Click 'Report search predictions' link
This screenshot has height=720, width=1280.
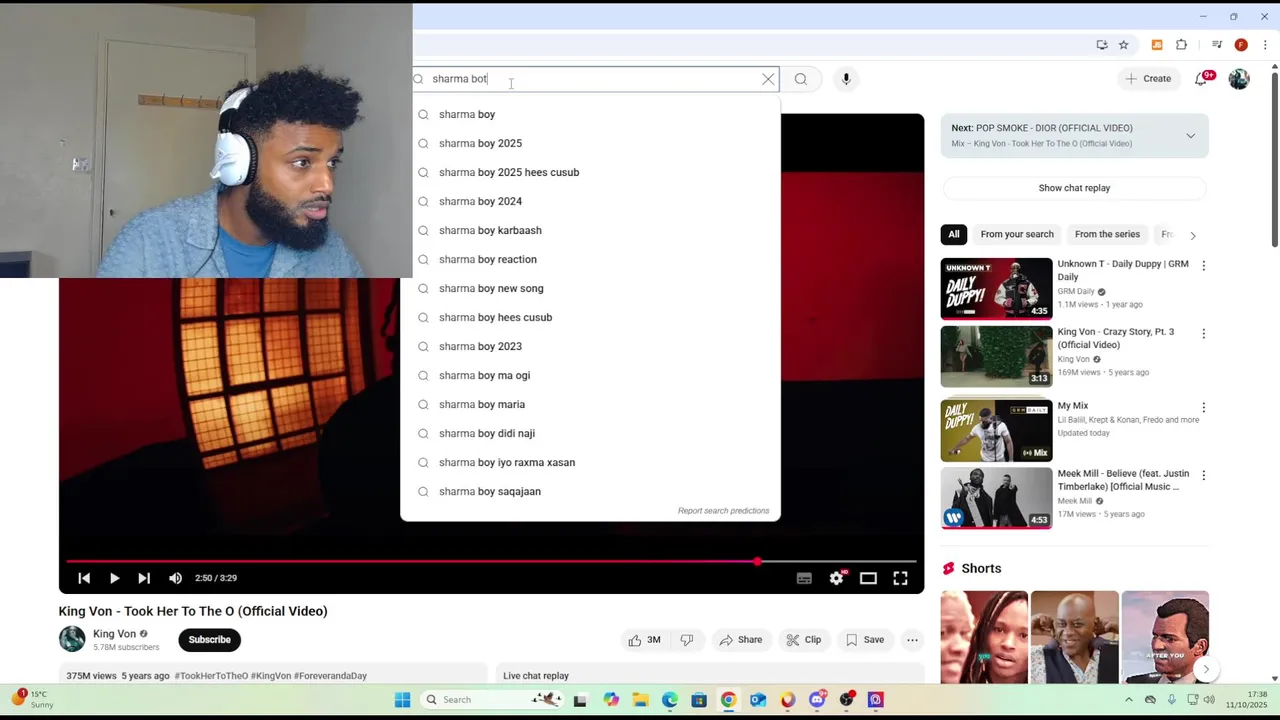(723, 511)
